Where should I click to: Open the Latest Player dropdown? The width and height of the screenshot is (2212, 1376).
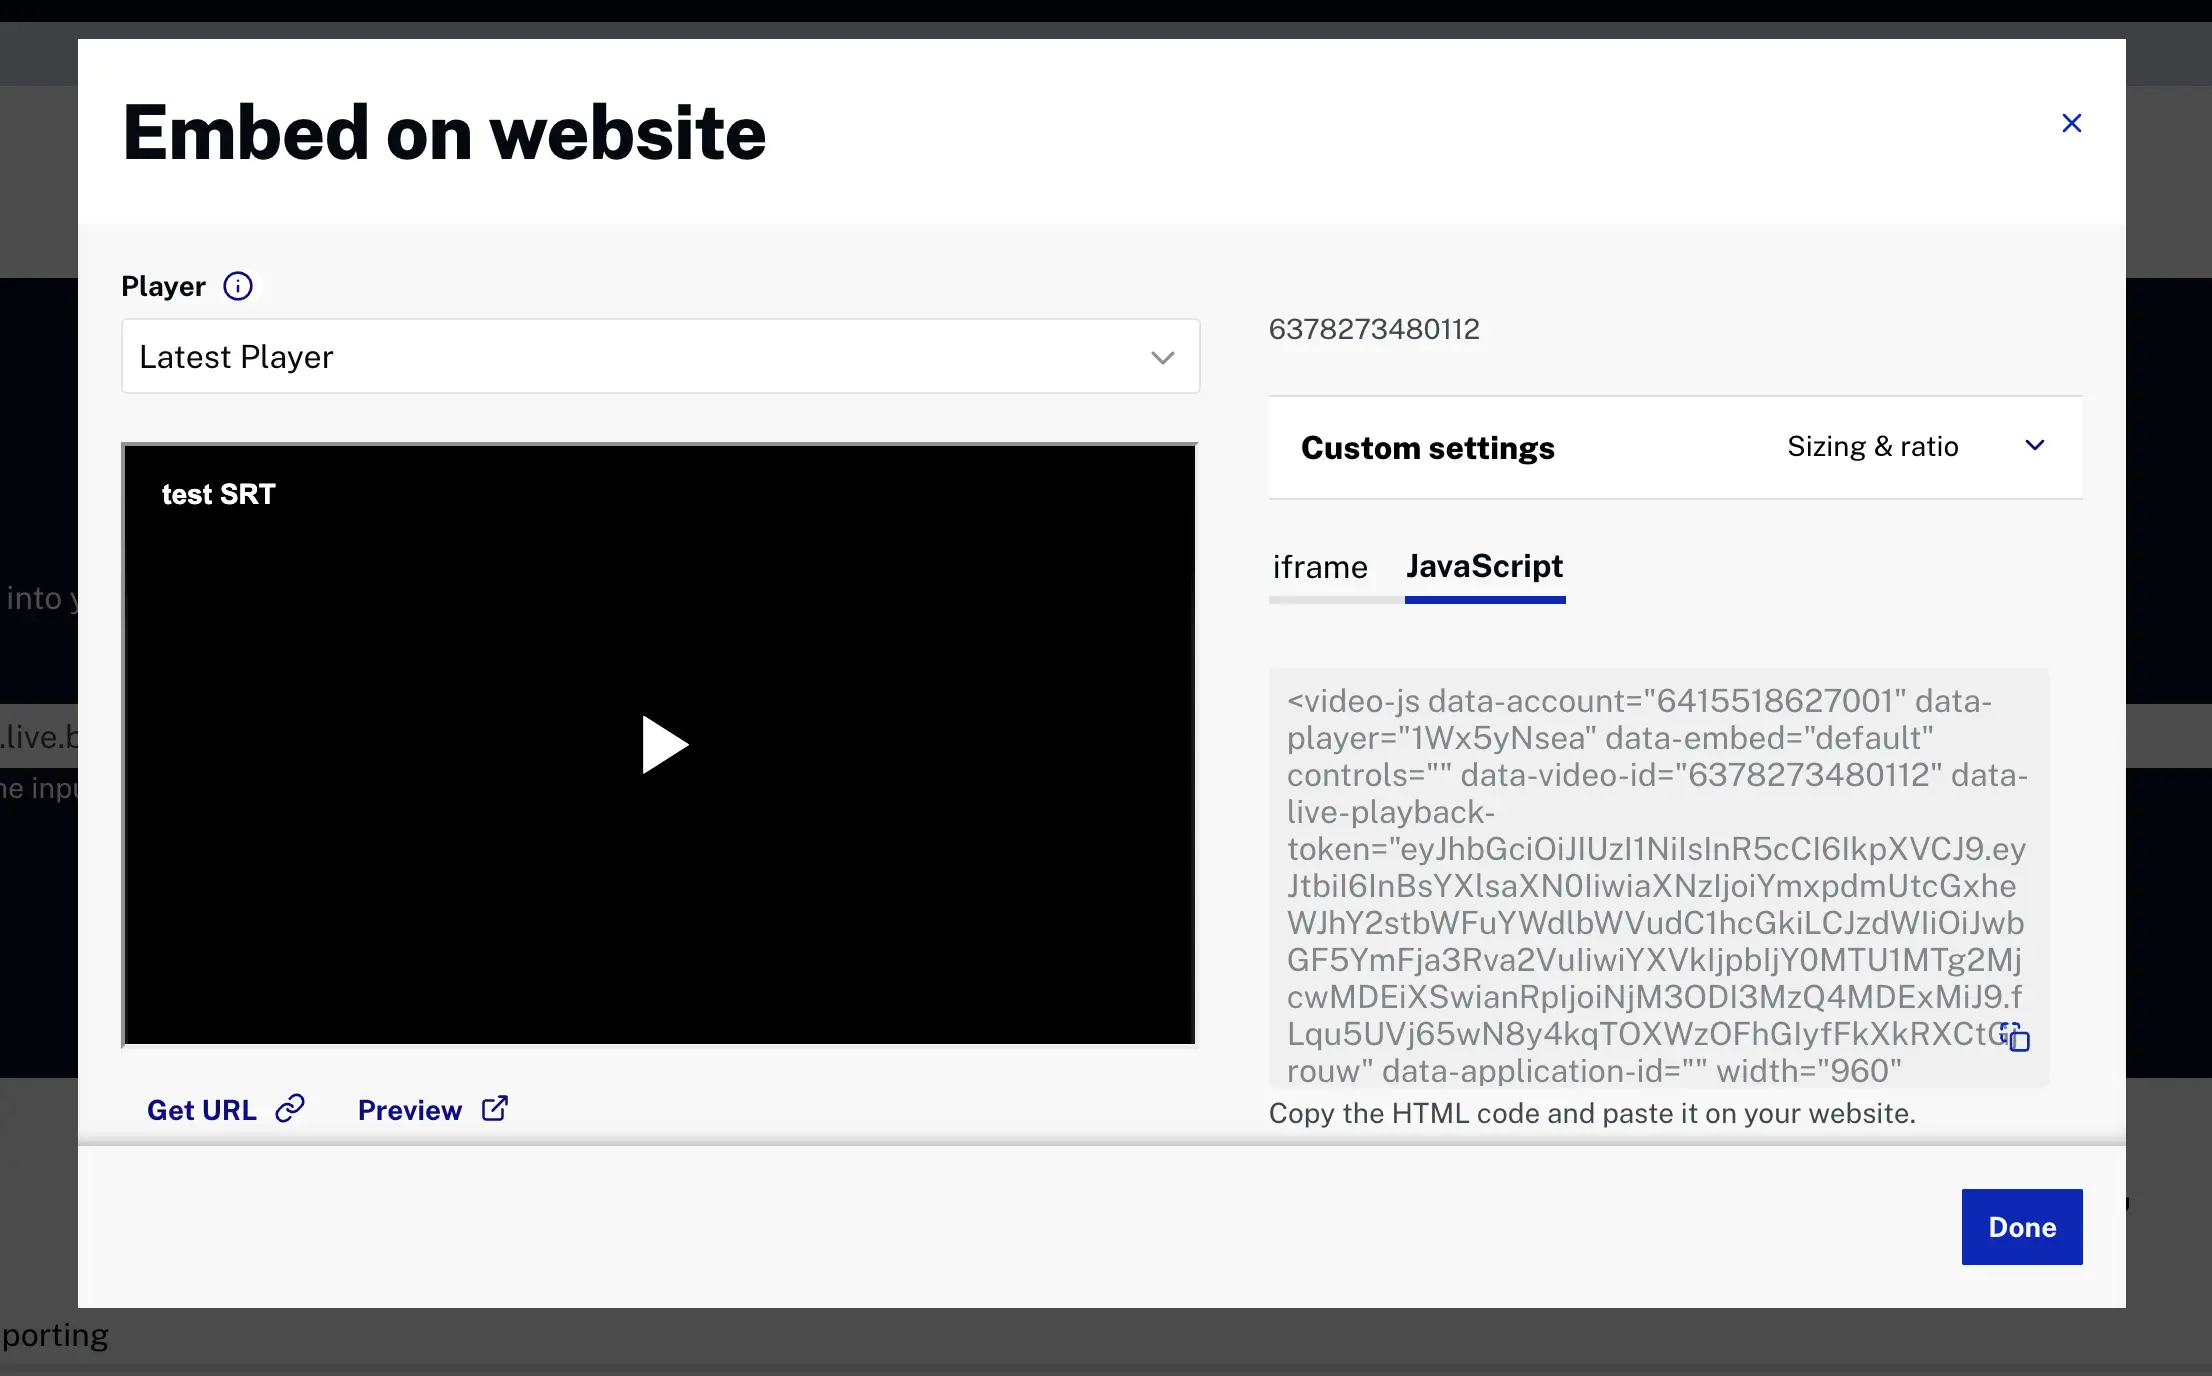(660, 357)
